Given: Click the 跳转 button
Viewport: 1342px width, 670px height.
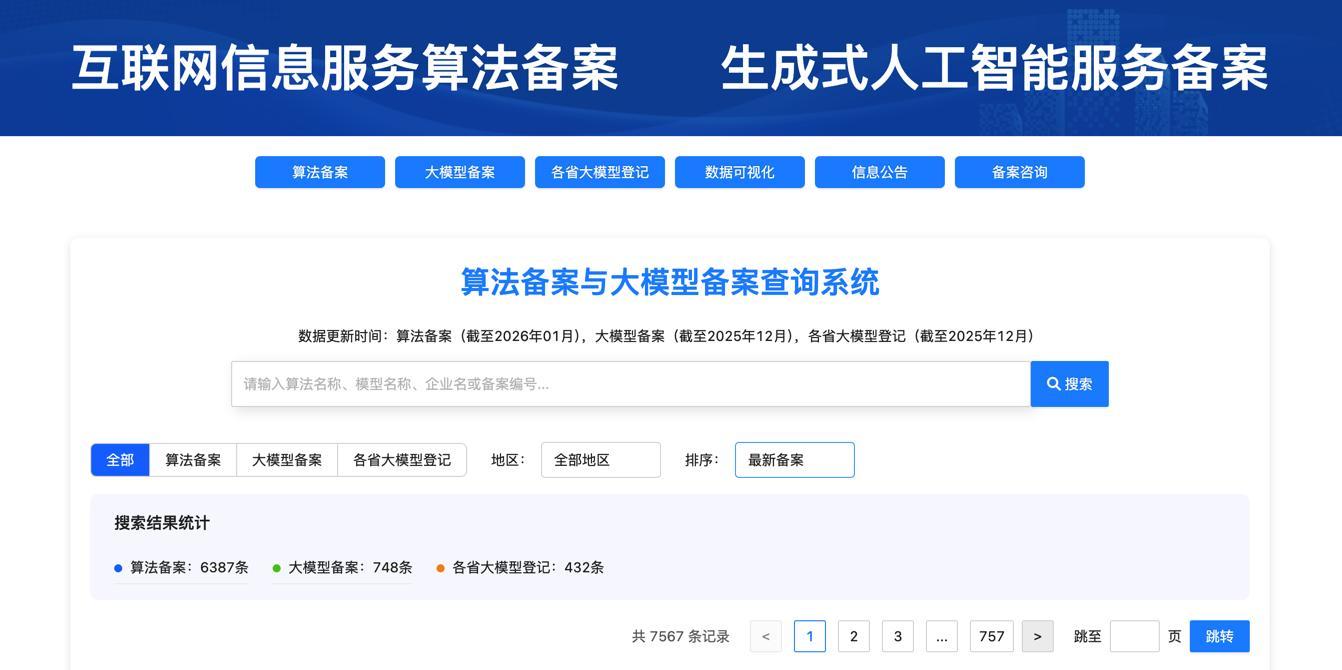Looking at the screenshot, I should [1220, 636].
